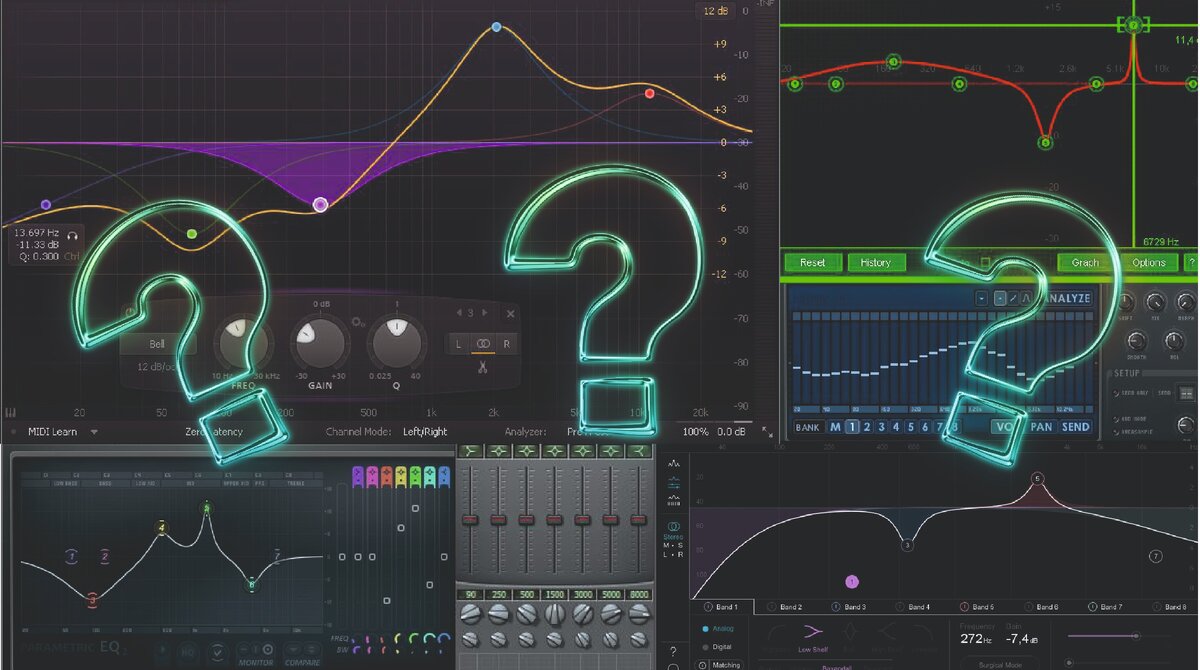Click the 500 band fader handle
1200x670 pixels.
click(524, 519)
